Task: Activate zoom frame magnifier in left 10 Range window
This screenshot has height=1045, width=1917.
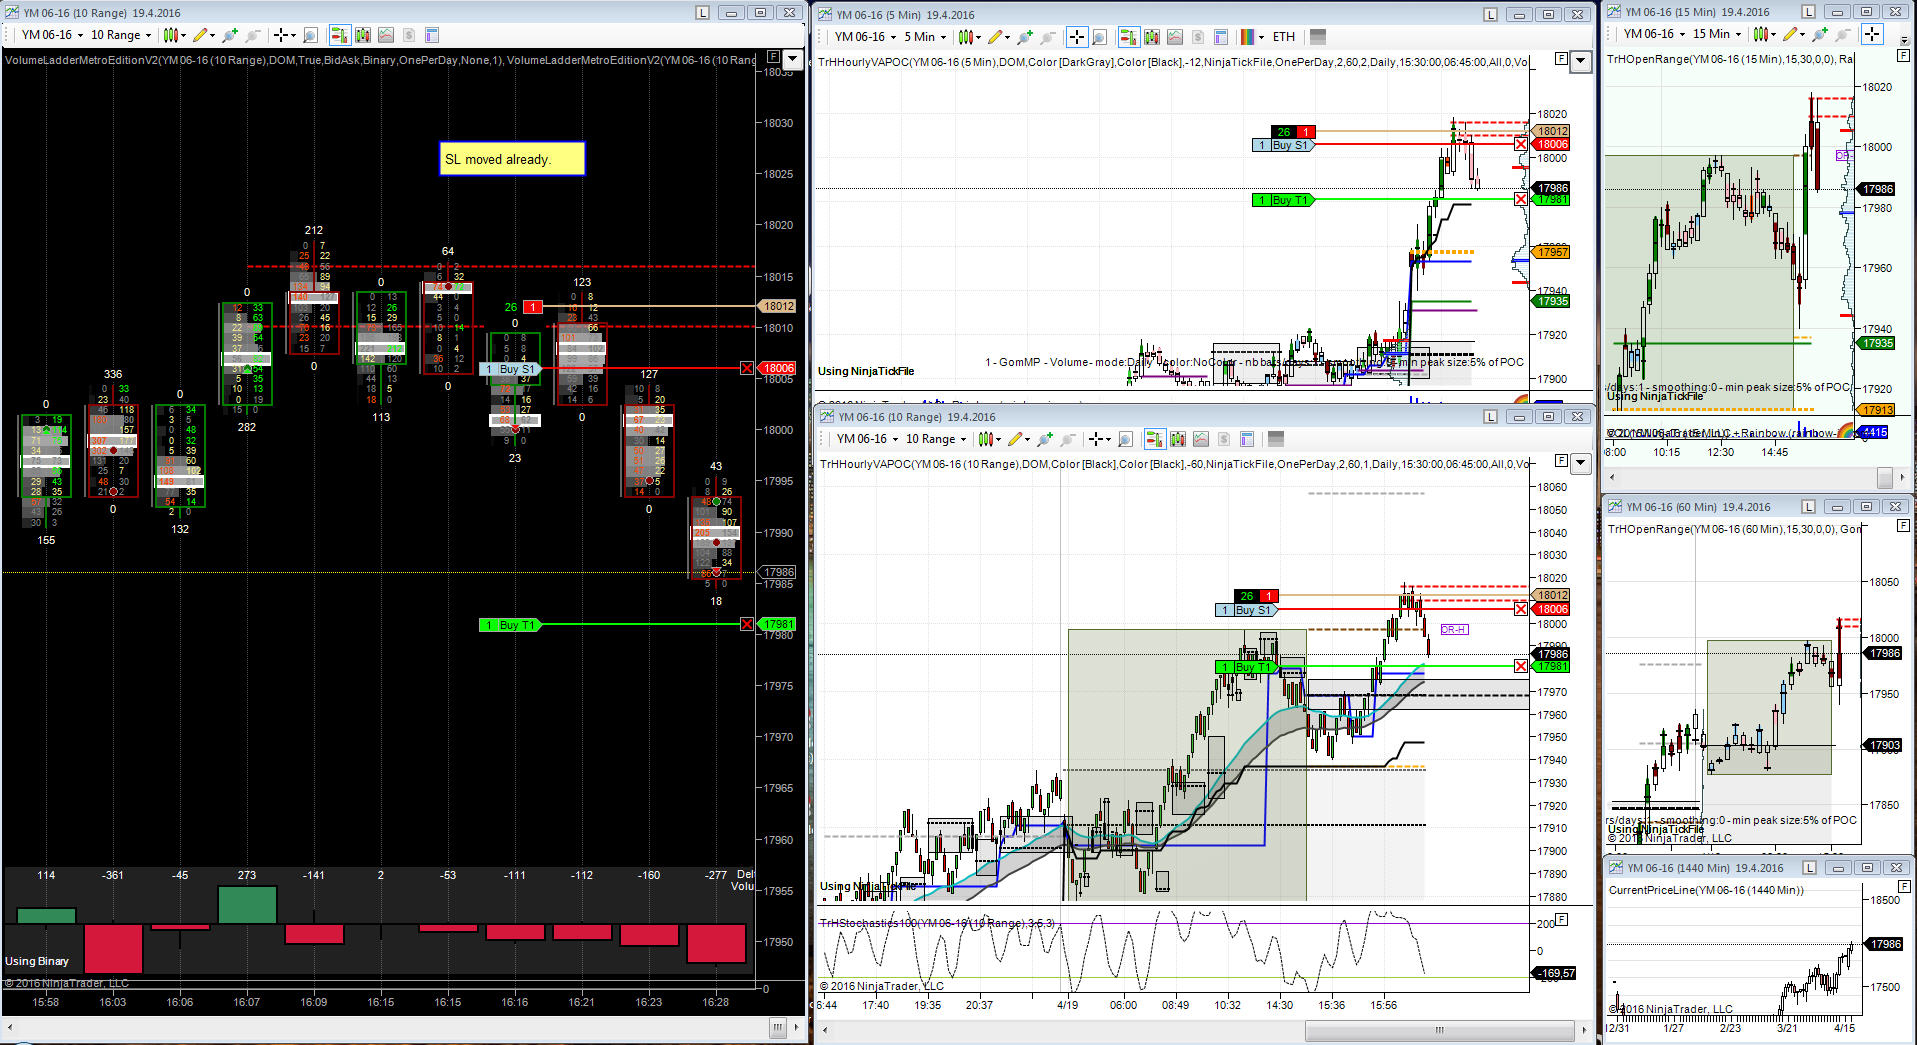Action: coord(310,35)
